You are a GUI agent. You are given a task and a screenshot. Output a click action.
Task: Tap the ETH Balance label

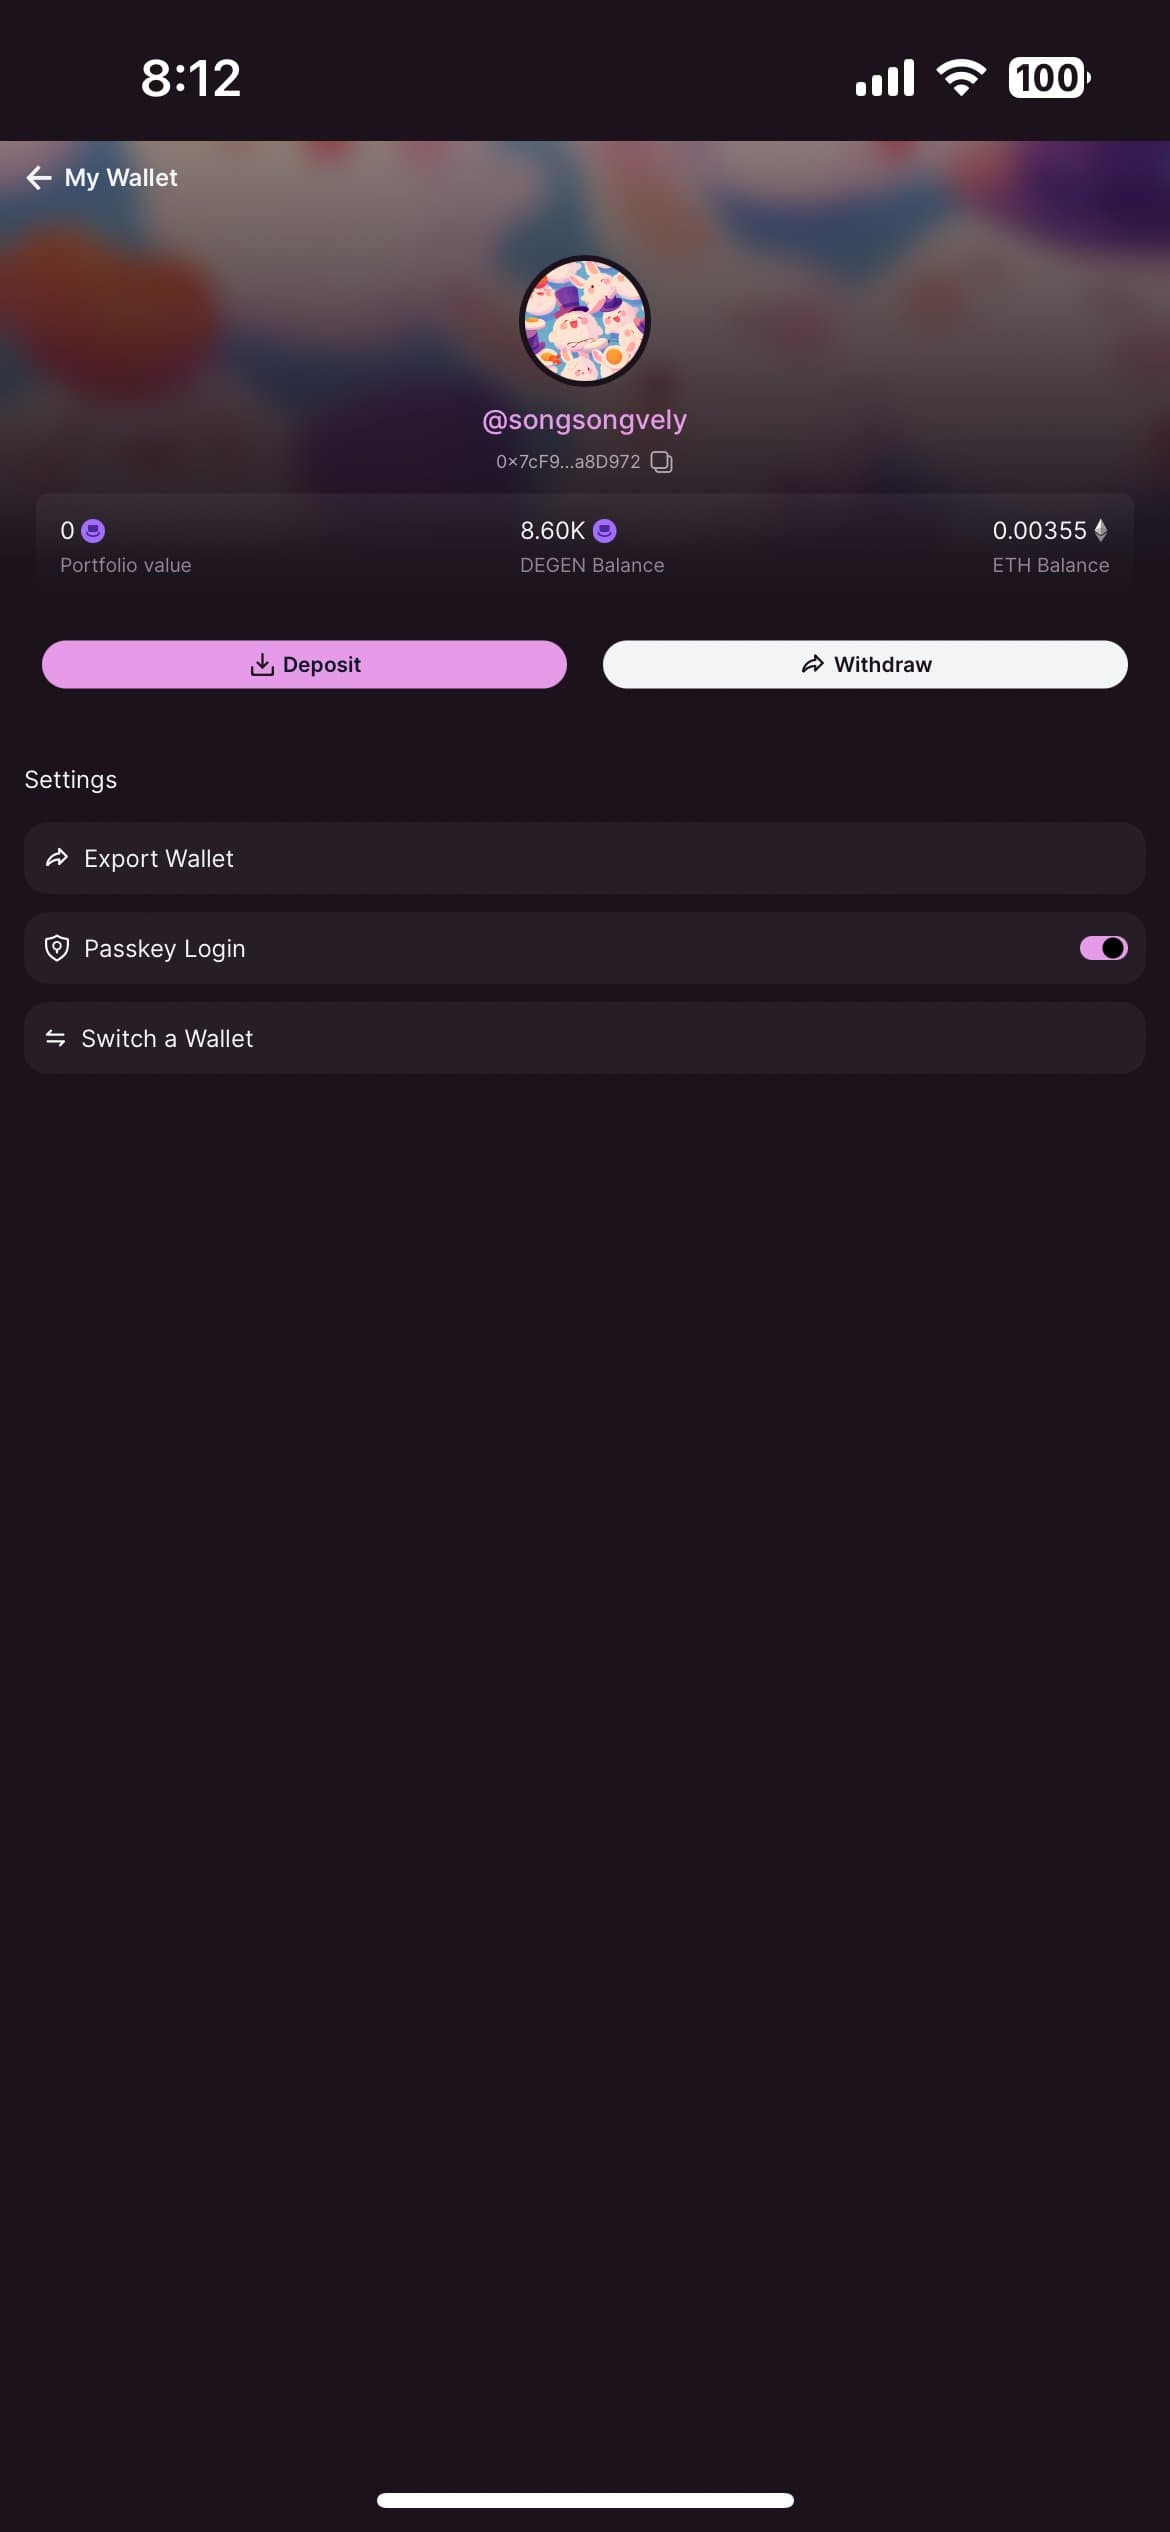[x=1050, y=566]
